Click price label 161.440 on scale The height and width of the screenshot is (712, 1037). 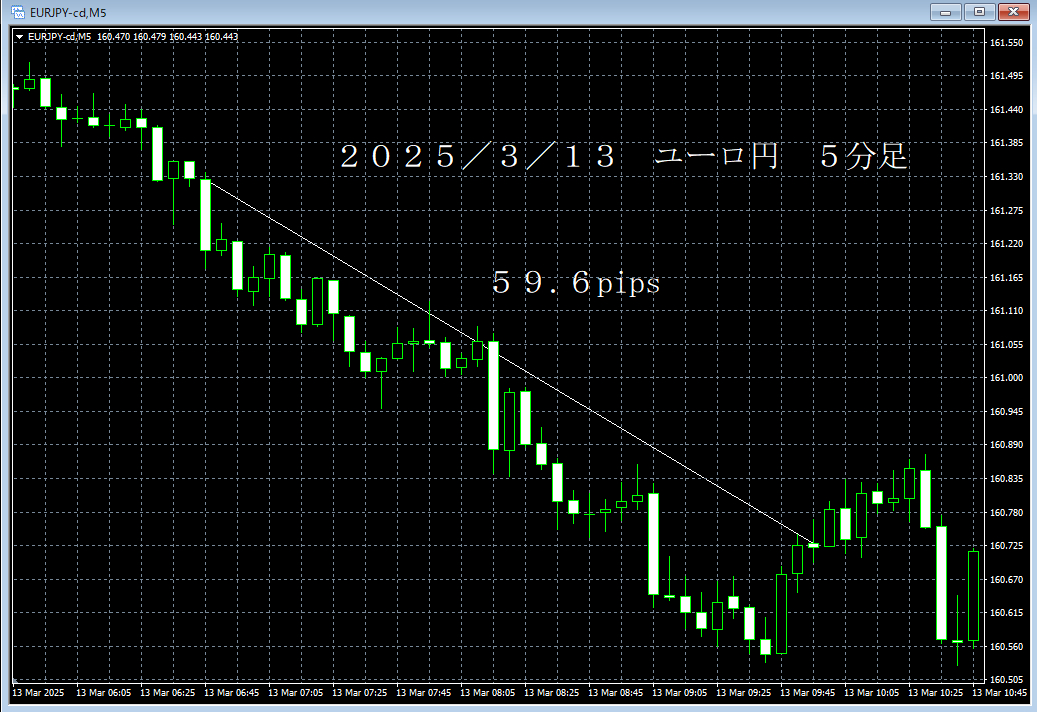(x=1006, y=110)
